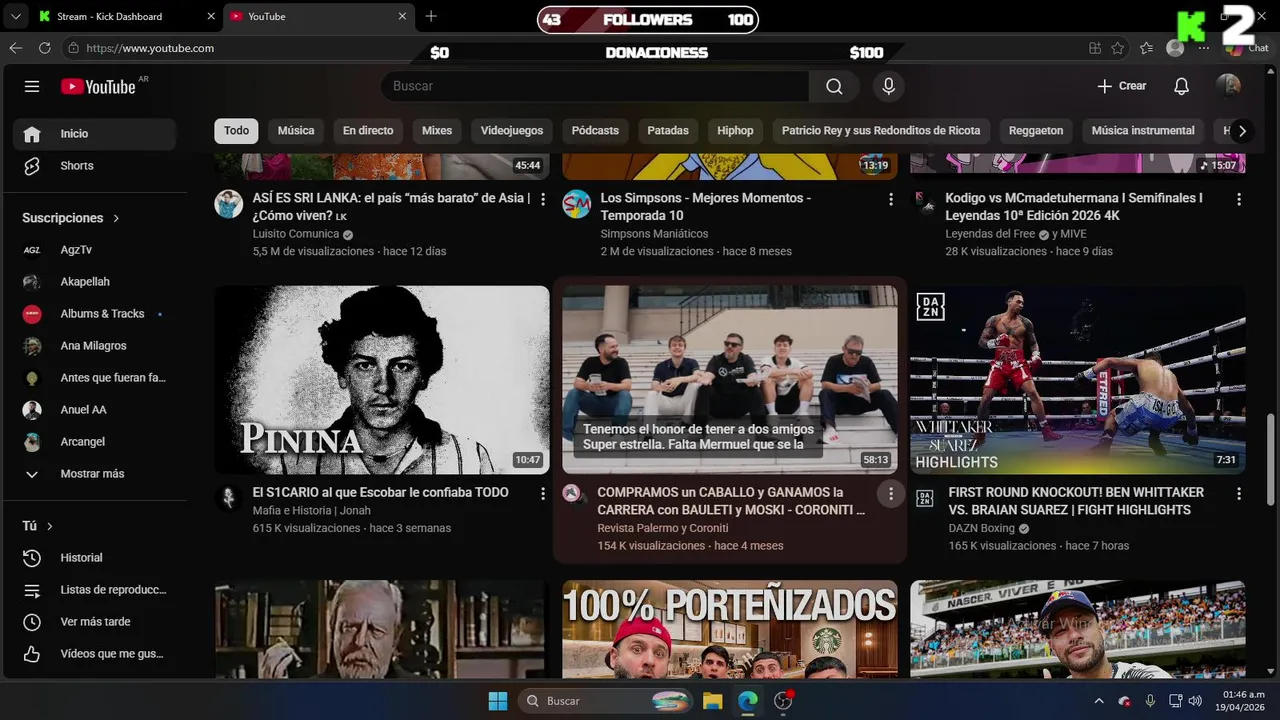Click the browser back arrow
This screenshot has width=1280, height=720.
point(15,48)
